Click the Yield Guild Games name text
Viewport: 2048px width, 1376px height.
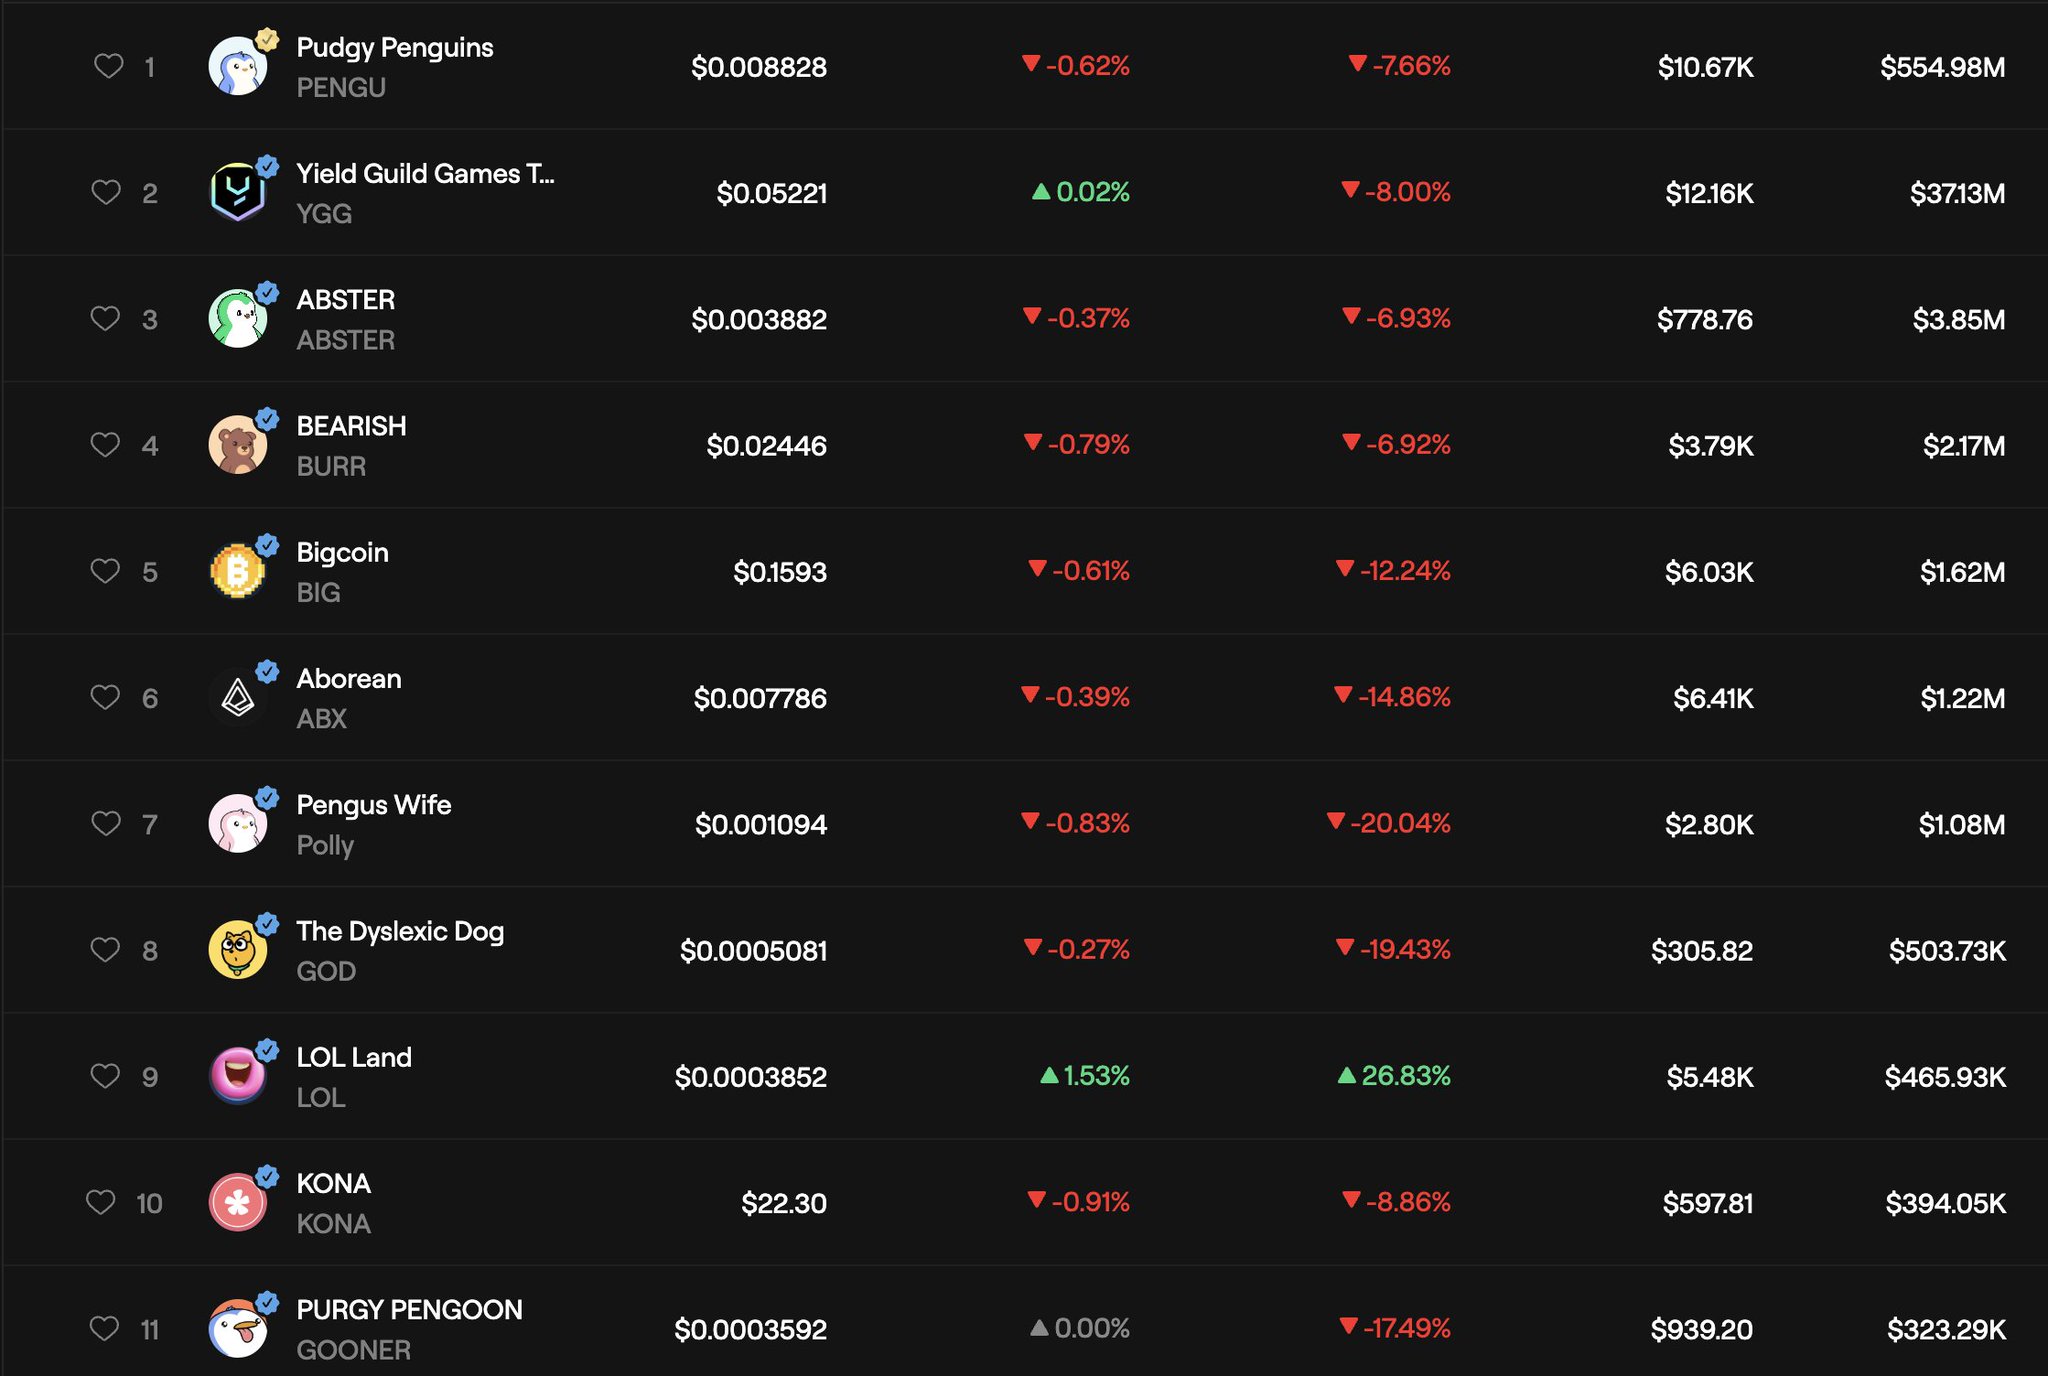point(424,174)
